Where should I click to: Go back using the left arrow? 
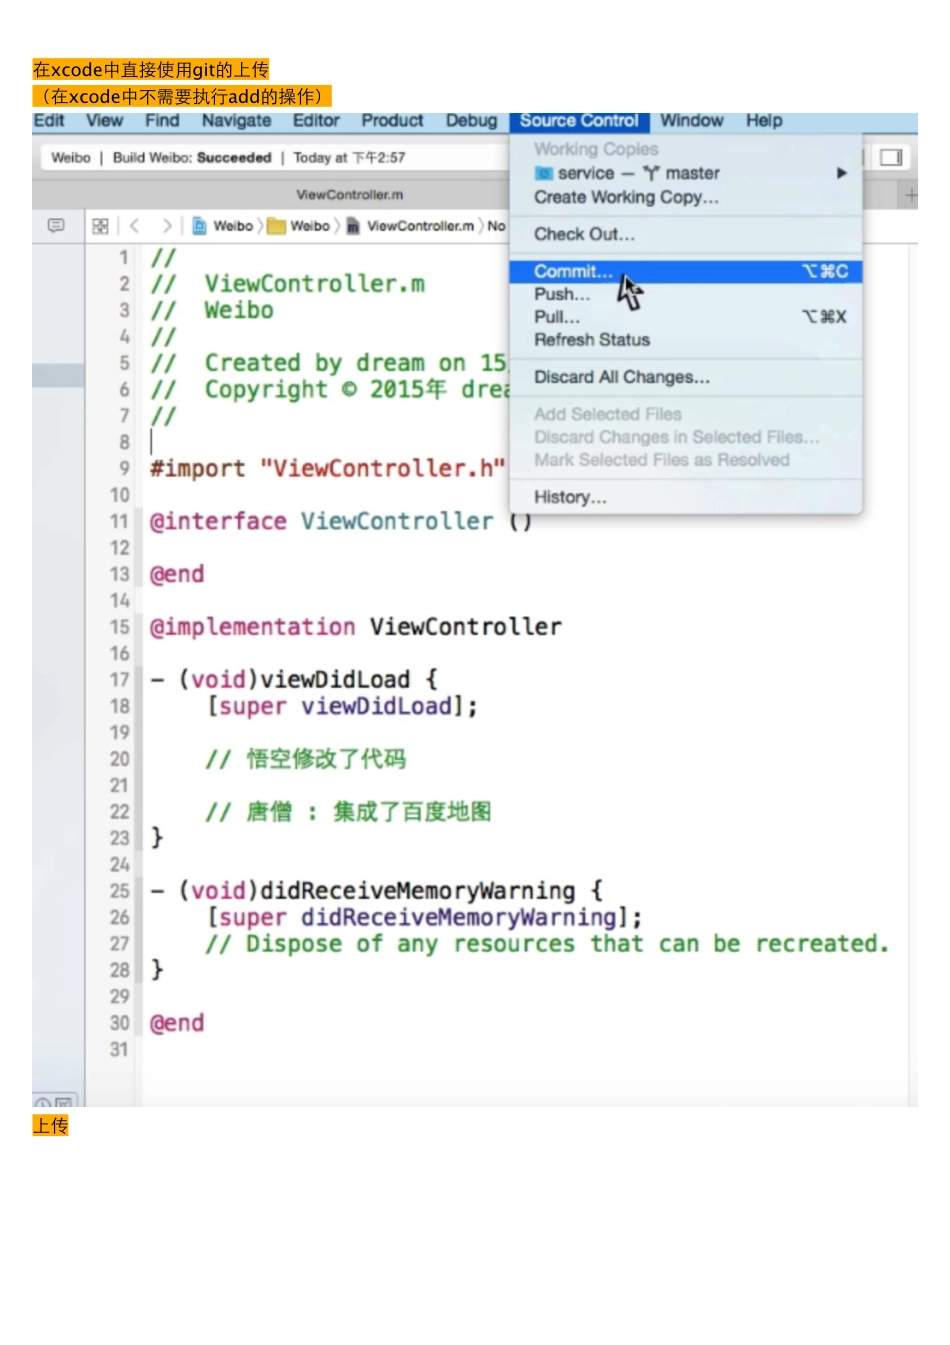pyautogui.click(x=135, y=226)
